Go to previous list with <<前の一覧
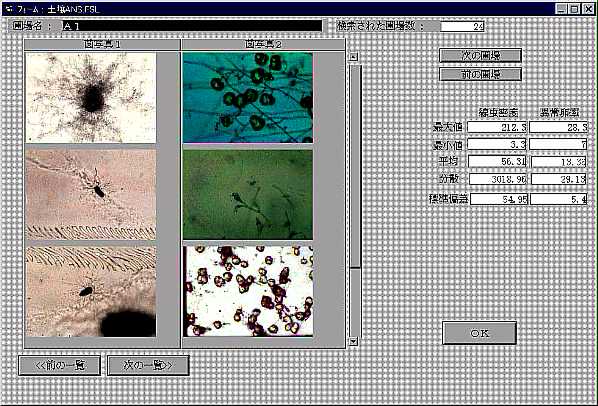The width and height of the screenshot is (598, 406). (x=59, y=366)
